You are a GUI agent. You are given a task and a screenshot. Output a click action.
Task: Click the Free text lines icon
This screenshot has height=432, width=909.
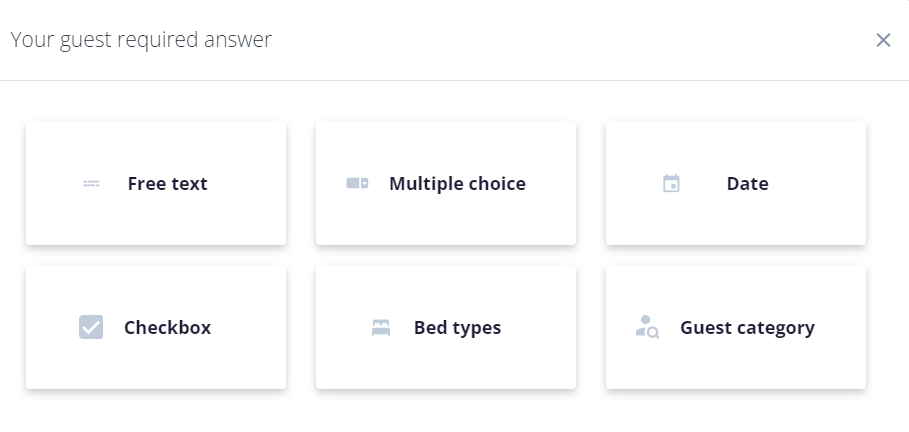pyautogui.click(x=91, y=184)
